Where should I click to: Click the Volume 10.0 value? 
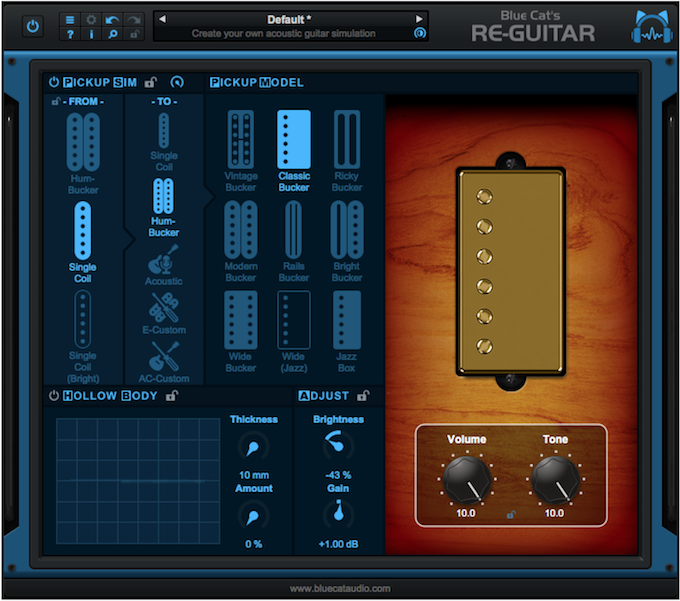tap(466, 513)
